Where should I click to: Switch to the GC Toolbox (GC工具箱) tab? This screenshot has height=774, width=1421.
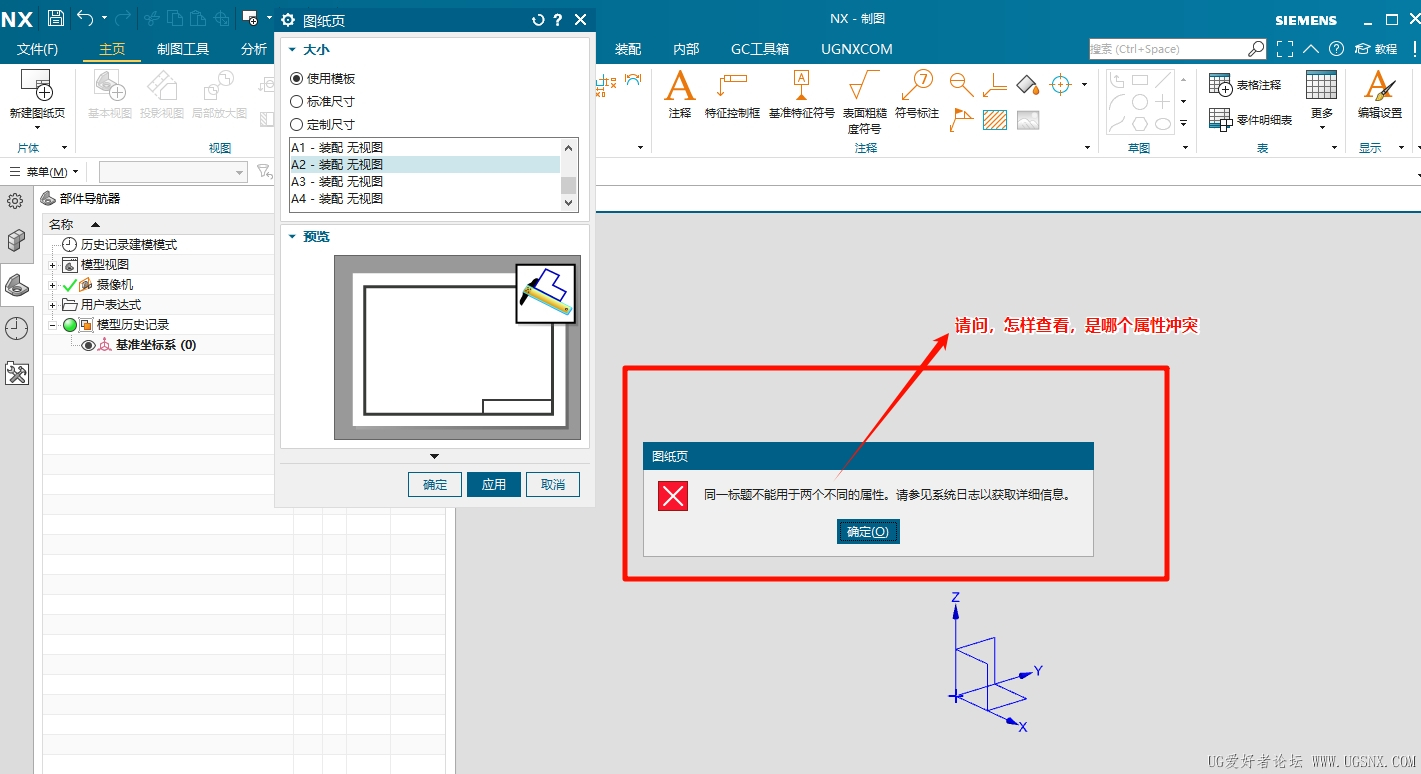click(760, 49)
